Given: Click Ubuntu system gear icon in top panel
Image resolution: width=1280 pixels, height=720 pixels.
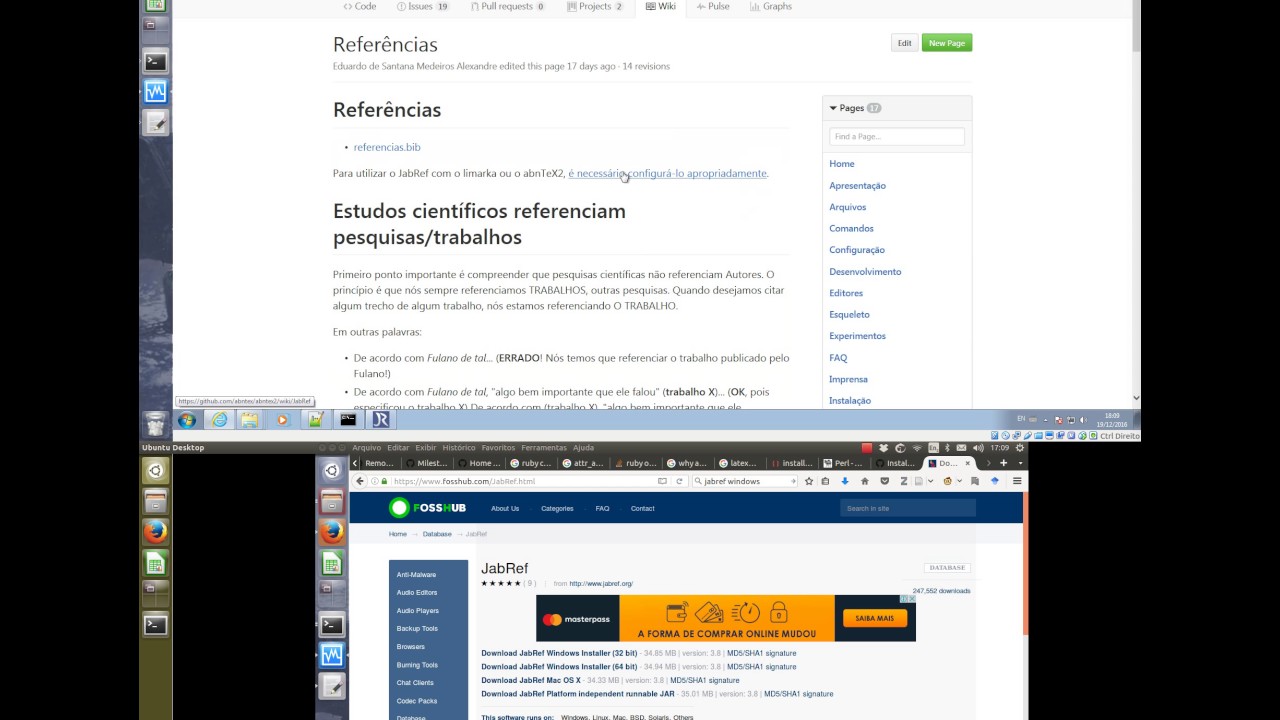Looking at the screenshot, I should pos(1020,448).
